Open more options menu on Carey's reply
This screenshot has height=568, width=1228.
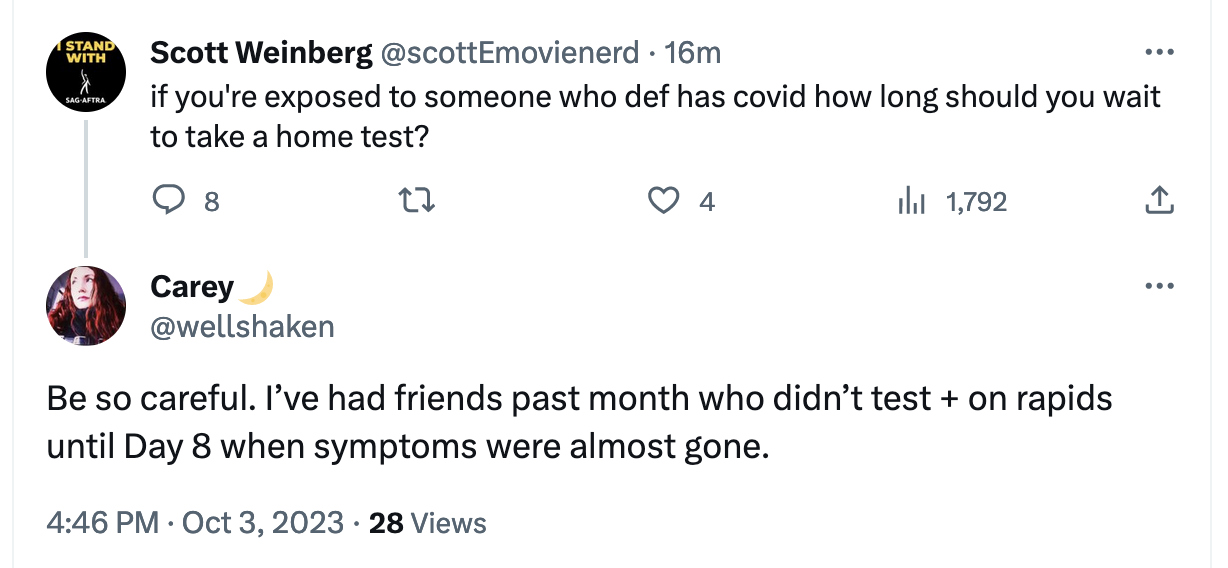click(x=1158, y=287)
